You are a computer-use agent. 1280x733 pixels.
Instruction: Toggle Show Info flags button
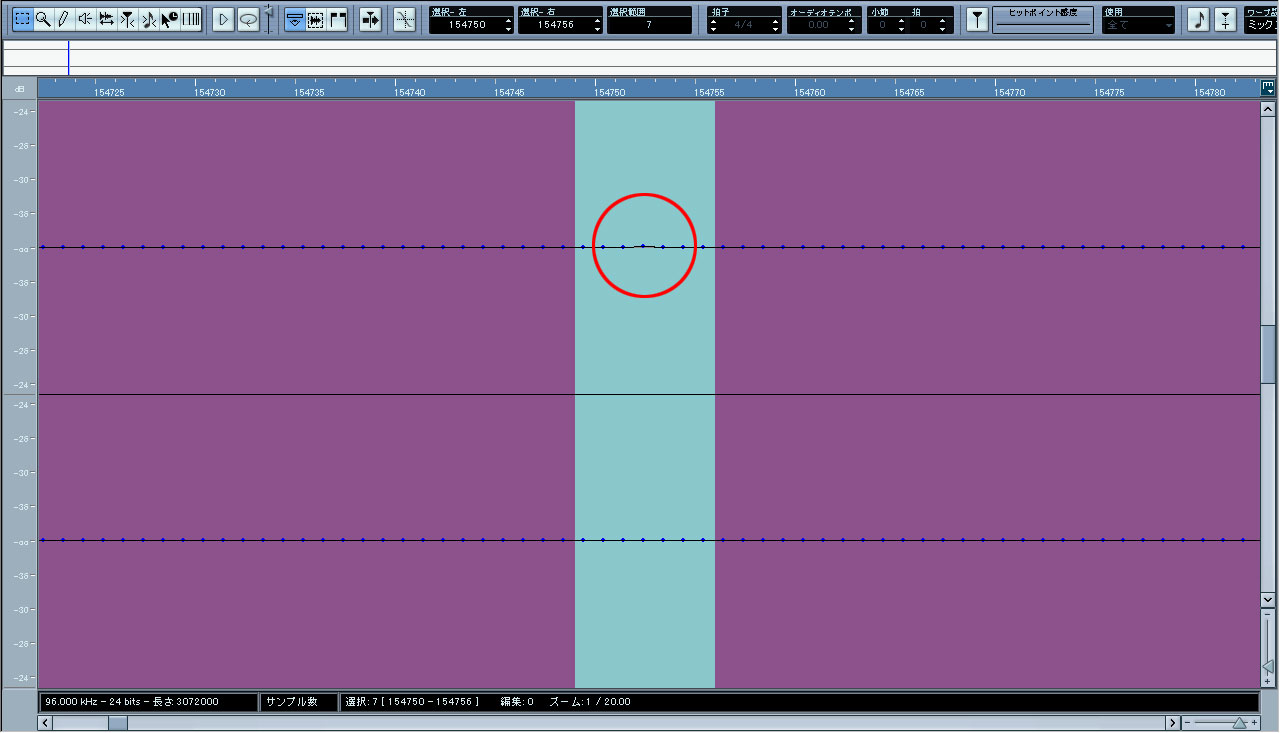tap(338, 19)
